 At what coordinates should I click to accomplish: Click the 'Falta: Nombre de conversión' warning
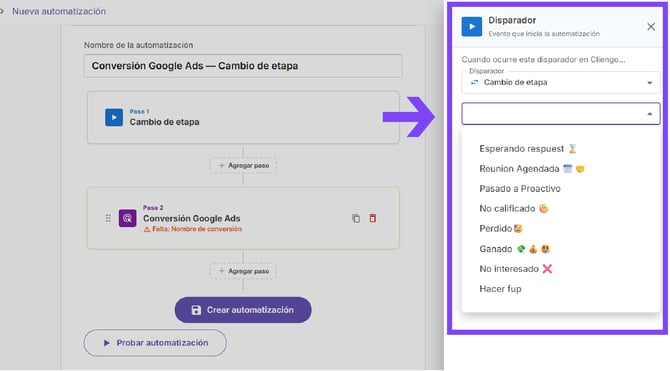point(193,229)
